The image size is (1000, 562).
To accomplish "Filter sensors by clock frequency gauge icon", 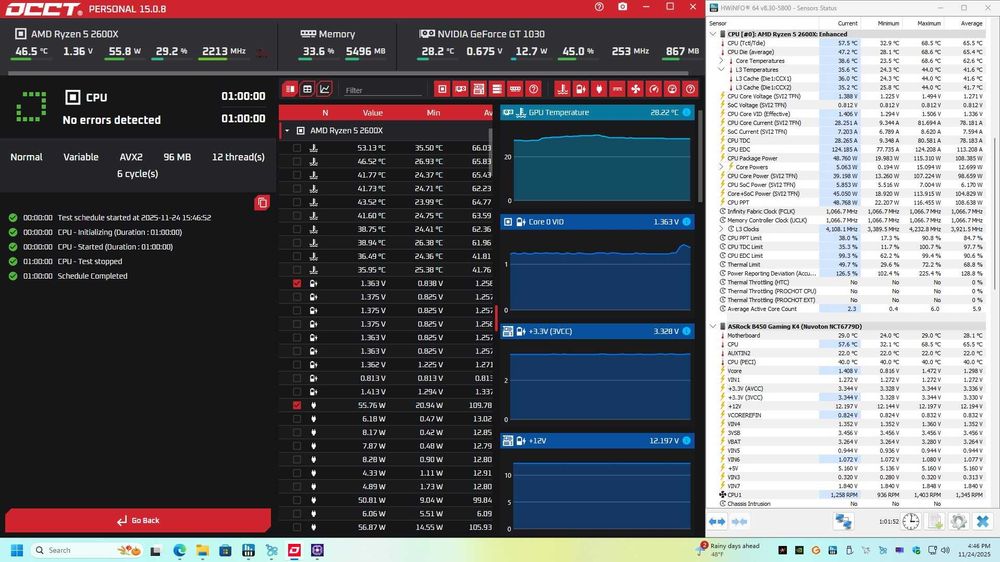I will 654,89.
